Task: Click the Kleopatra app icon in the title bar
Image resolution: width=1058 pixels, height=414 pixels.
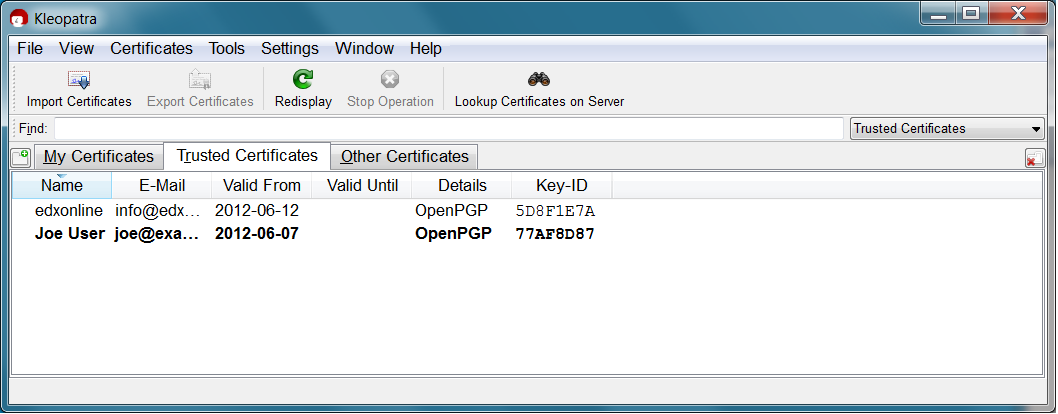Action: (18, 18)
